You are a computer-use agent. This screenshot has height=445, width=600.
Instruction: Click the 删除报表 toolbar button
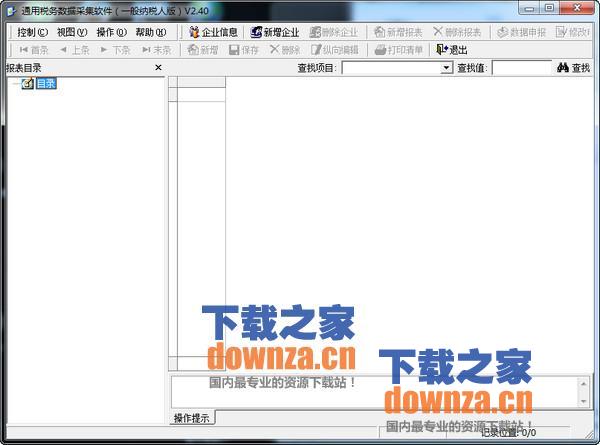(x=457, y=33)
